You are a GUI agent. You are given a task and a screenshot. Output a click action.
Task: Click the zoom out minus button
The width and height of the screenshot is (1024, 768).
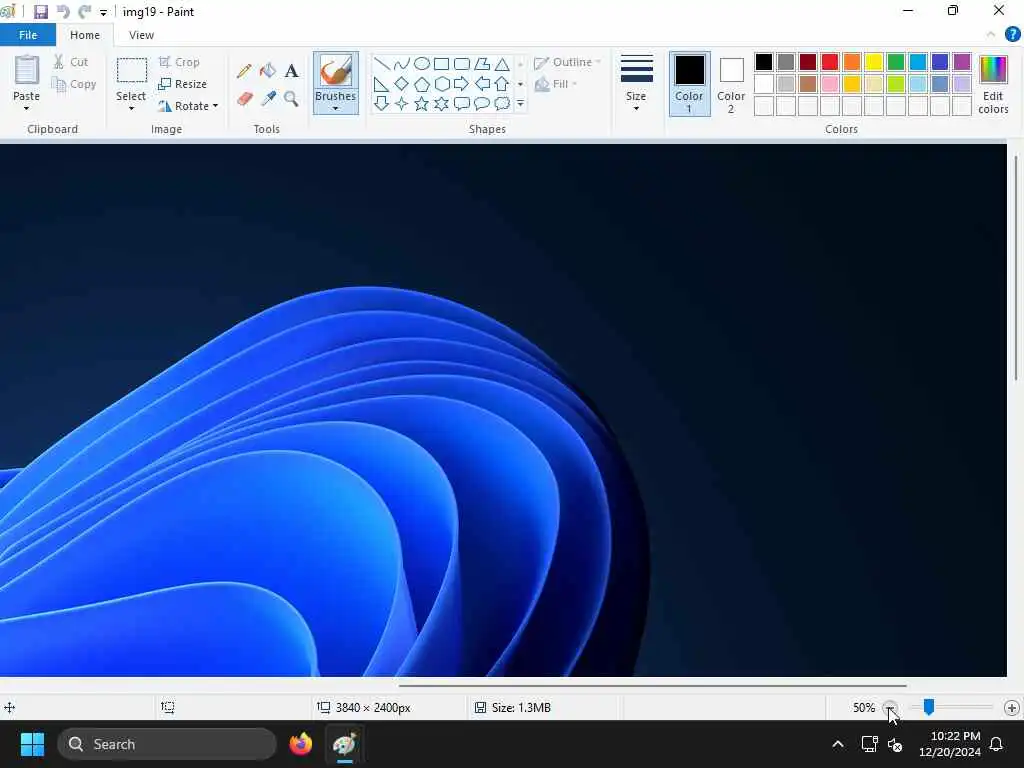point(889,707)
